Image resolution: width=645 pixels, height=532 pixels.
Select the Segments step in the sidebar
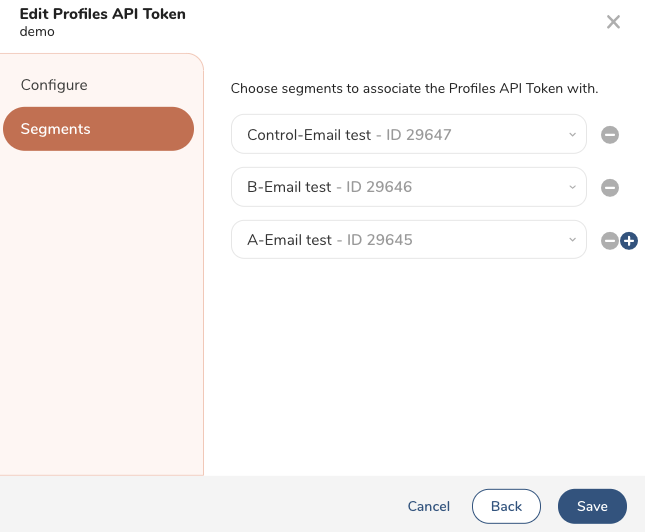point(98,129)
